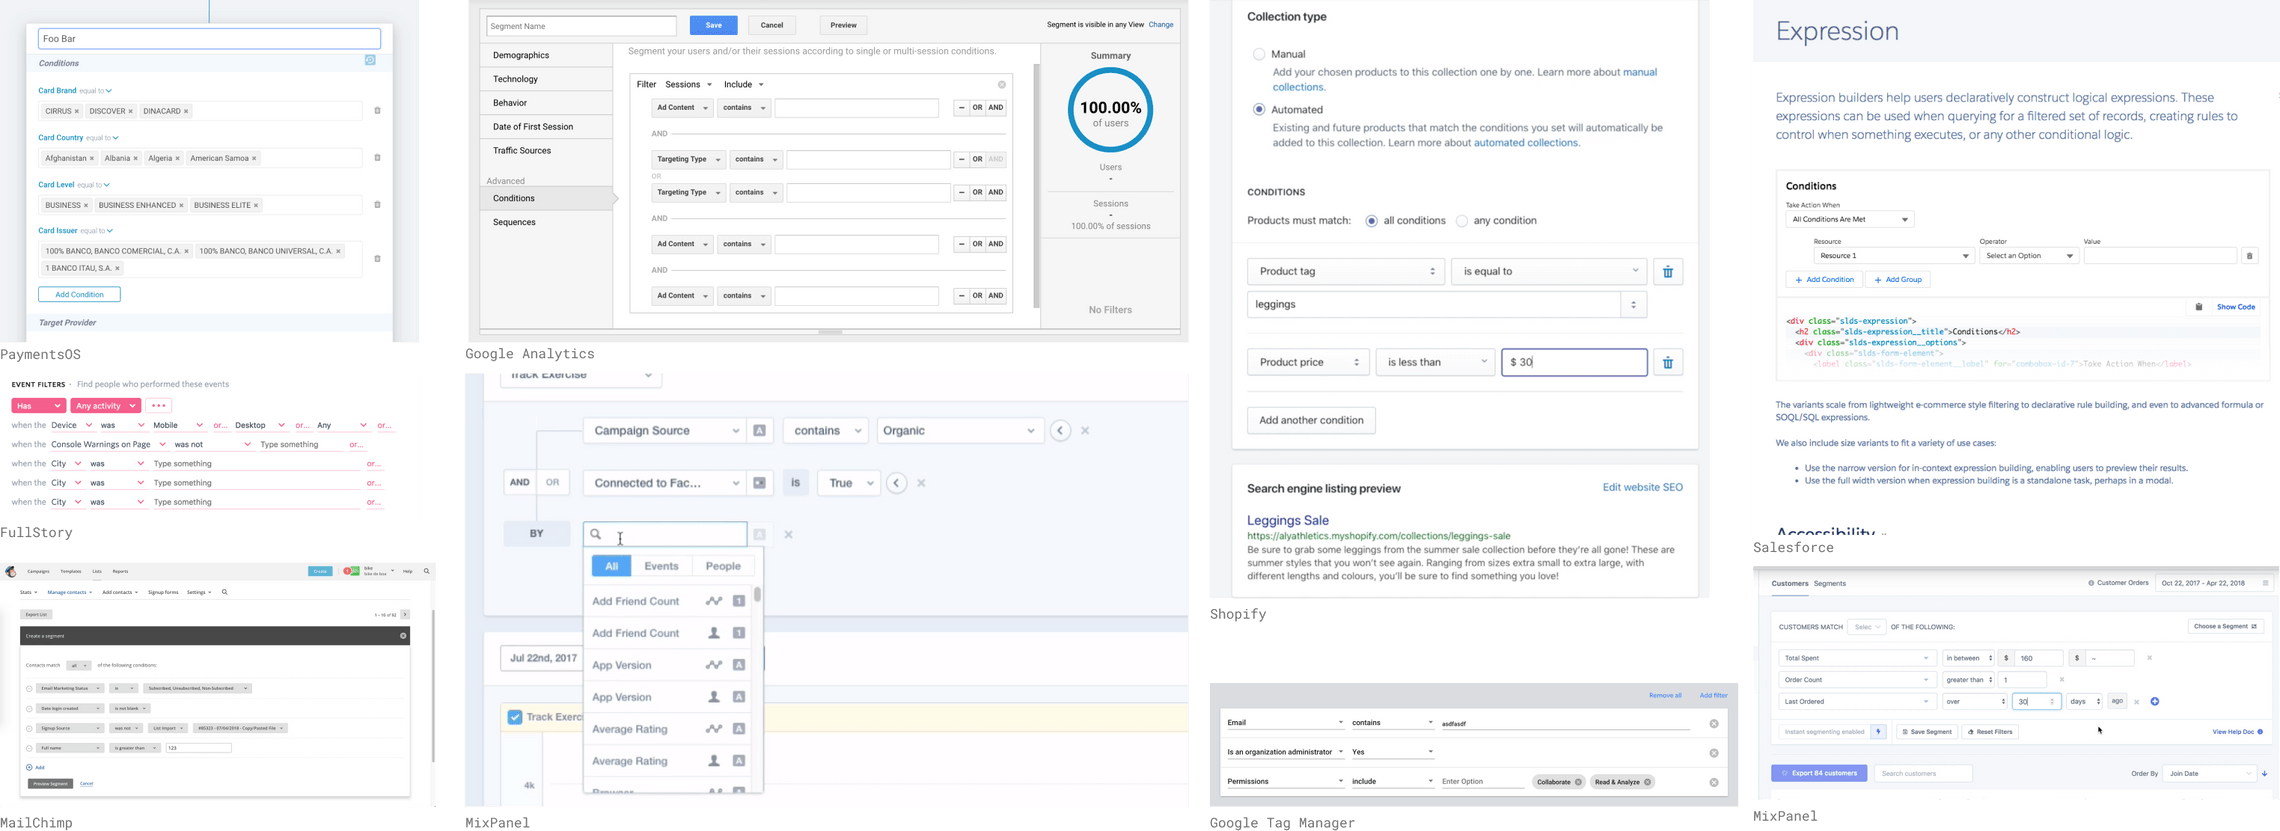Open the Campaign Source dropdown
The width and height of the screenshot is (2280, 831).
coord(664,431)
